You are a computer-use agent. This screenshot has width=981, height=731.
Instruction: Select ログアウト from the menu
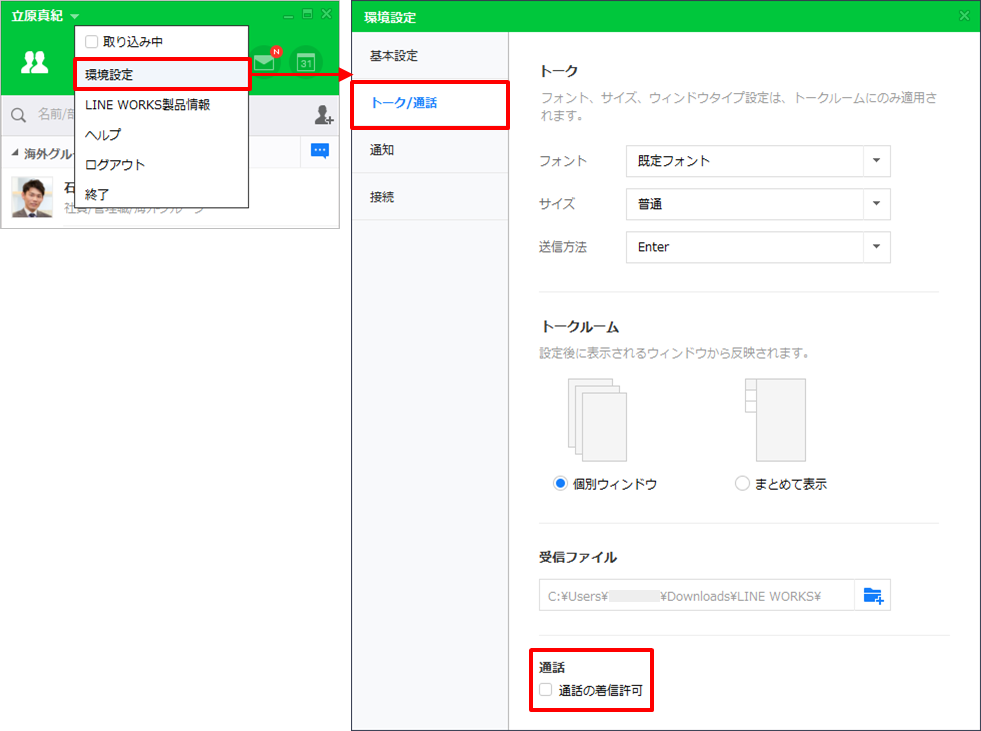[x=115, y=165]
